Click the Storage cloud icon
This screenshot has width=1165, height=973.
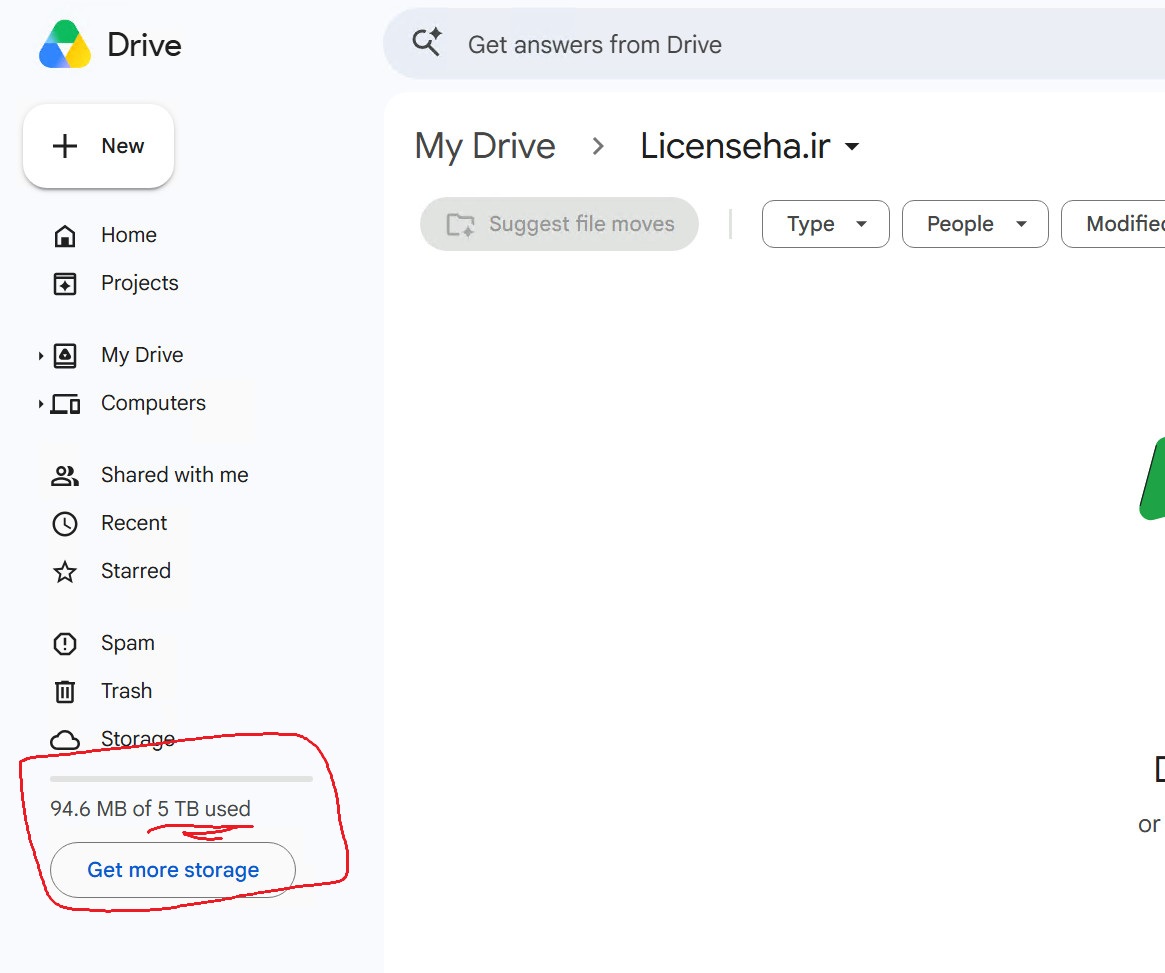[65, 740]
